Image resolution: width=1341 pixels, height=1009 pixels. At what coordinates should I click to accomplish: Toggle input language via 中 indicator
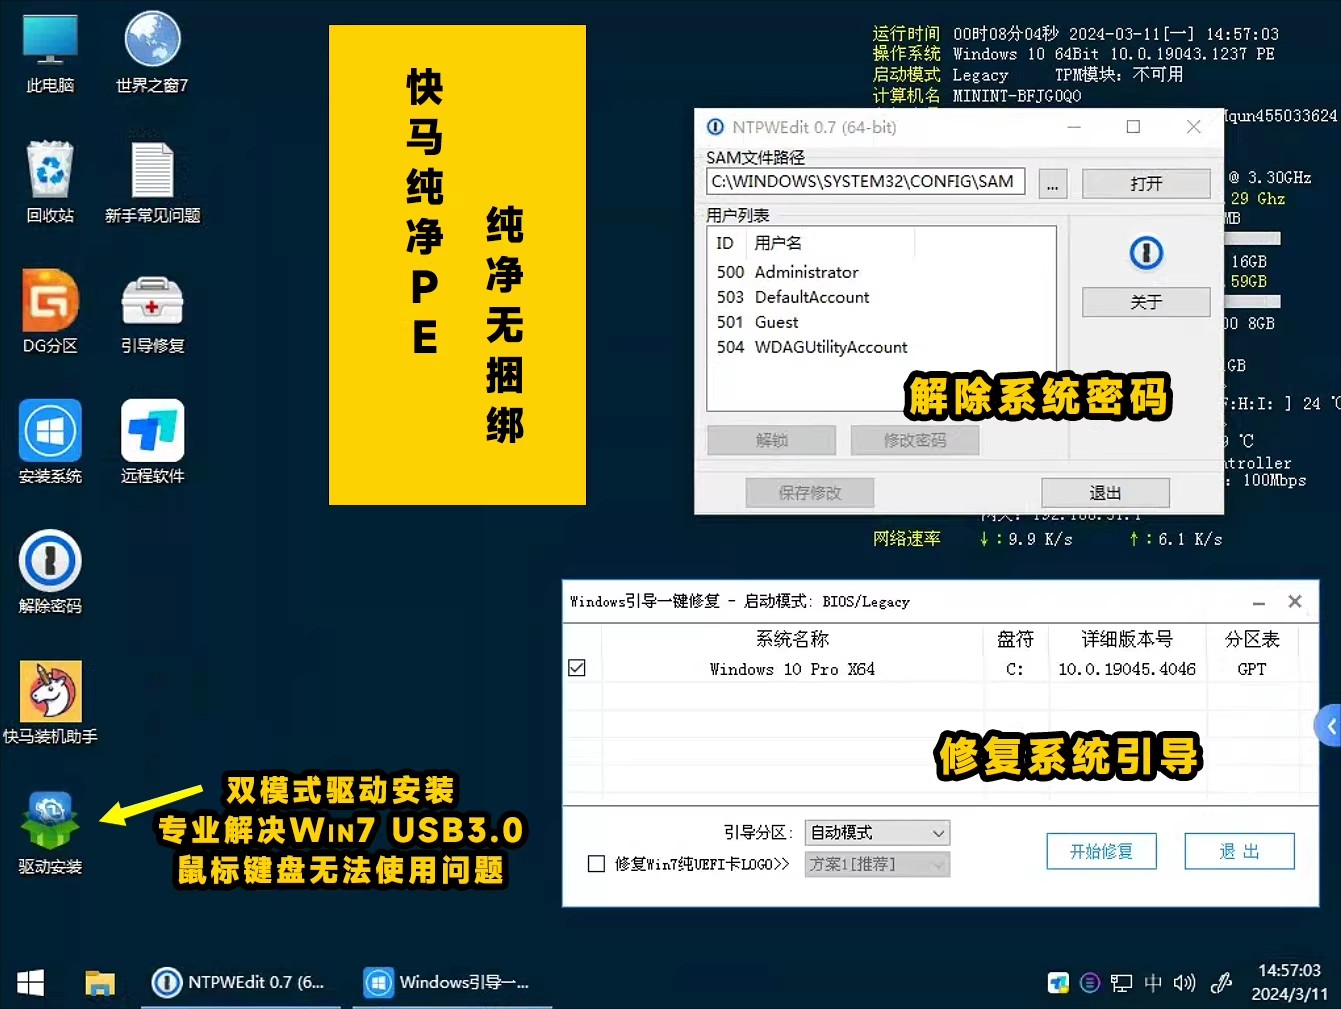tap(1154, 983)
